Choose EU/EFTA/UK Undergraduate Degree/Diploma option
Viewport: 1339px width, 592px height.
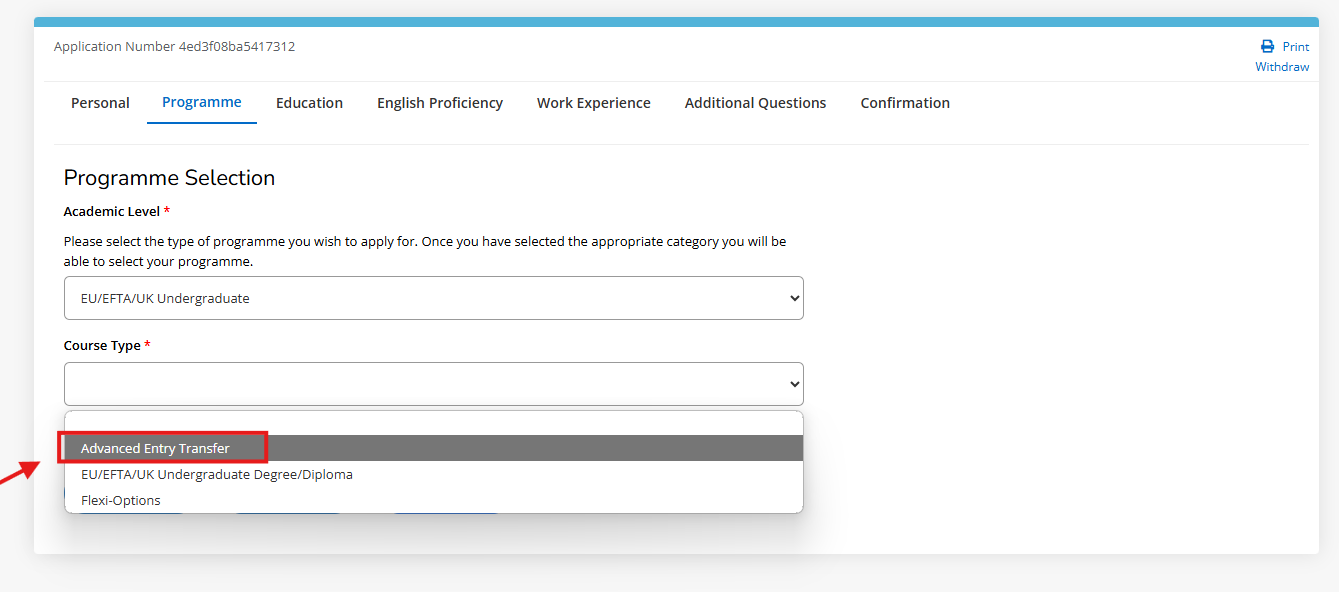coord(217,474)
